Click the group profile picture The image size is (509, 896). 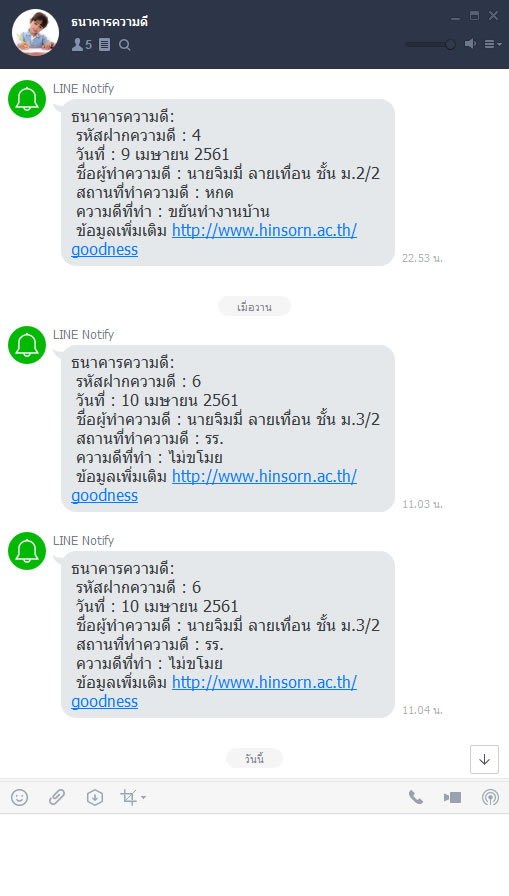pyautogui.click(x=35, y=33)
